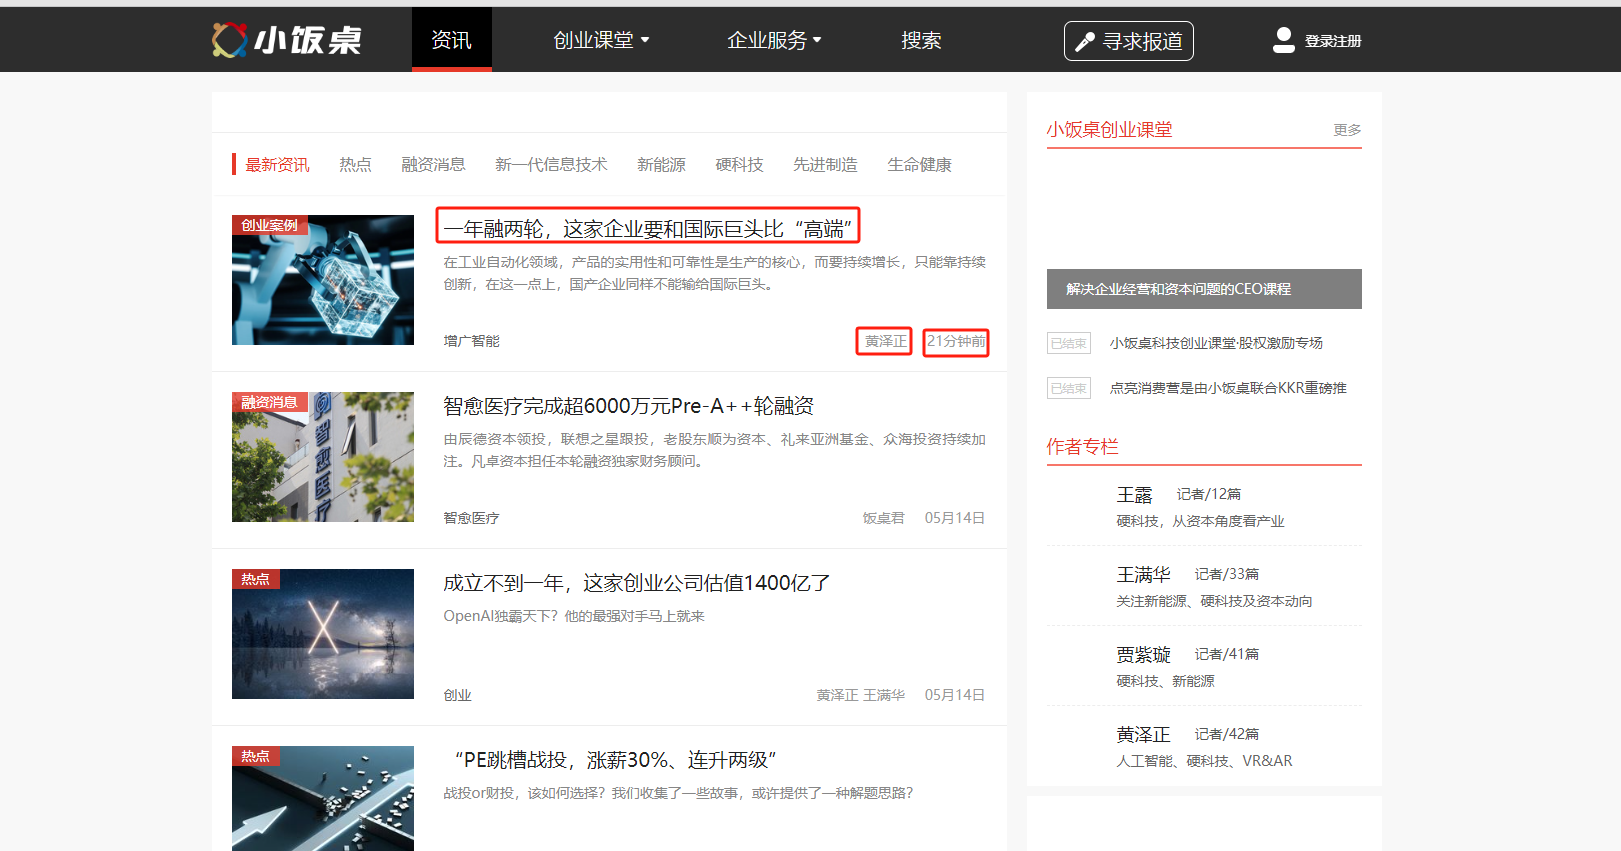The image size is (1621, 851).
Task: Open author 王满华 column
Action: click(1143, 574)
